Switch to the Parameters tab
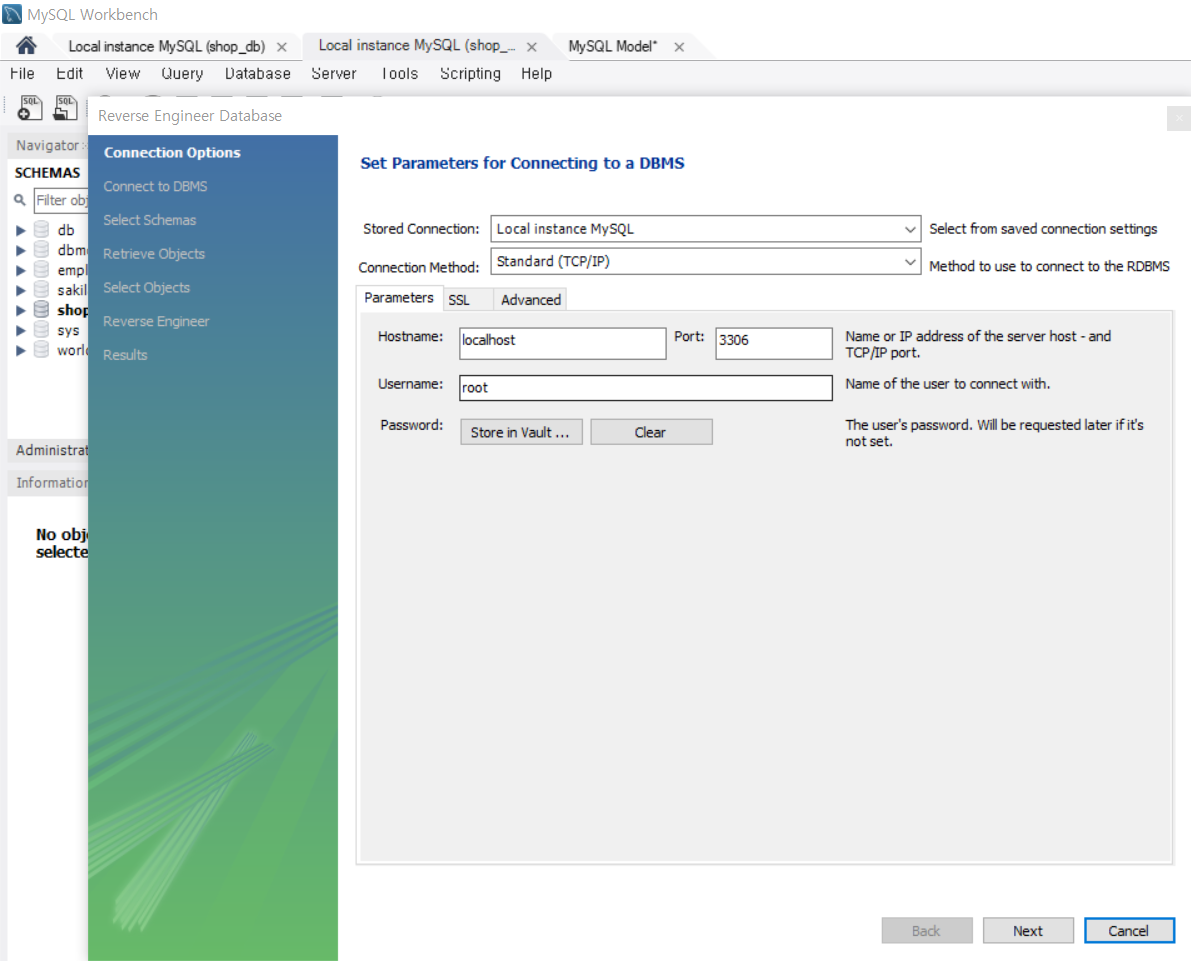 pos(399,298)
